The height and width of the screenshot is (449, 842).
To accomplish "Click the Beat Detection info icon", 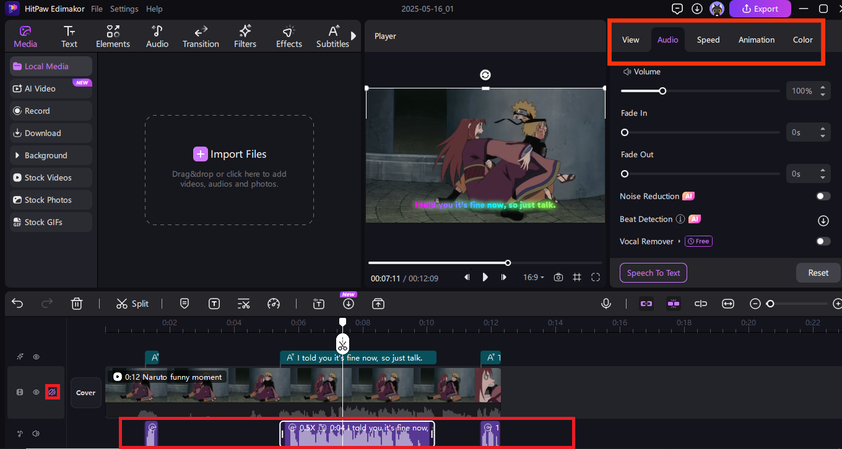I will tap(680, 219).
